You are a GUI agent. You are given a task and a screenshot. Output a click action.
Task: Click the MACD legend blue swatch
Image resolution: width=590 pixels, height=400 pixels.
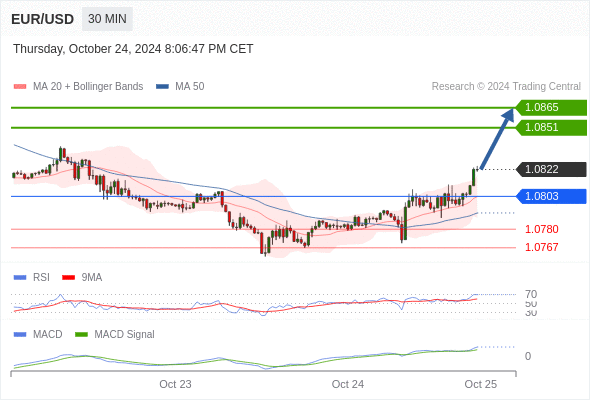coord(20,335)
